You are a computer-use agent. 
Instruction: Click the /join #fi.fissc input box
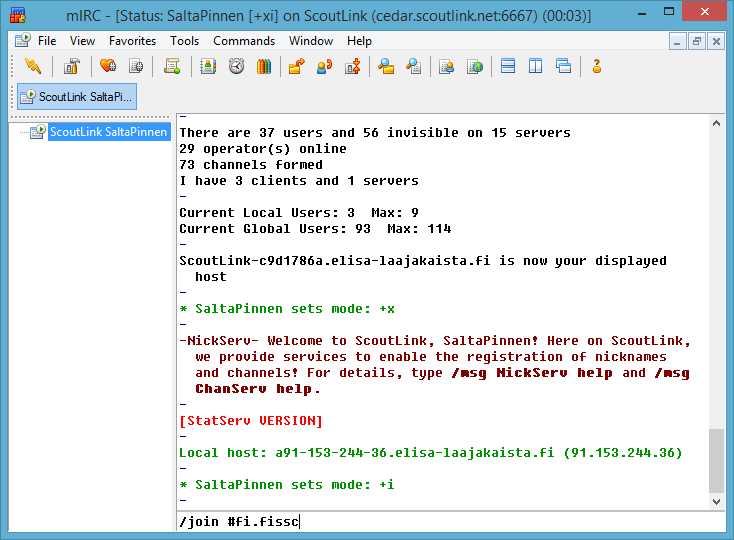[x=451, y=521]
